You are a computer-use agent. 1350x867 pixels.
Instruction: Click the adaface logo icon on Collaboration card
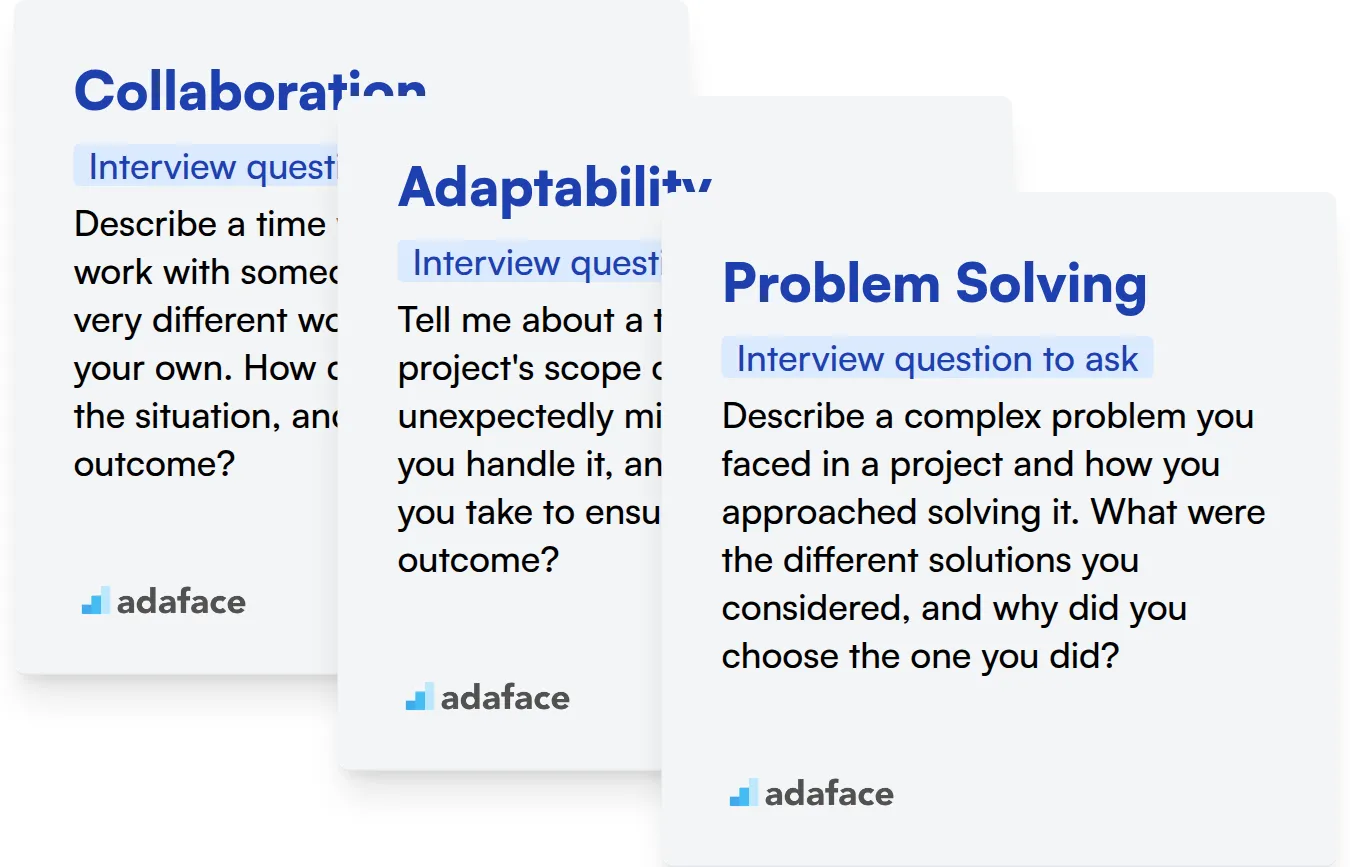point(95,601)
